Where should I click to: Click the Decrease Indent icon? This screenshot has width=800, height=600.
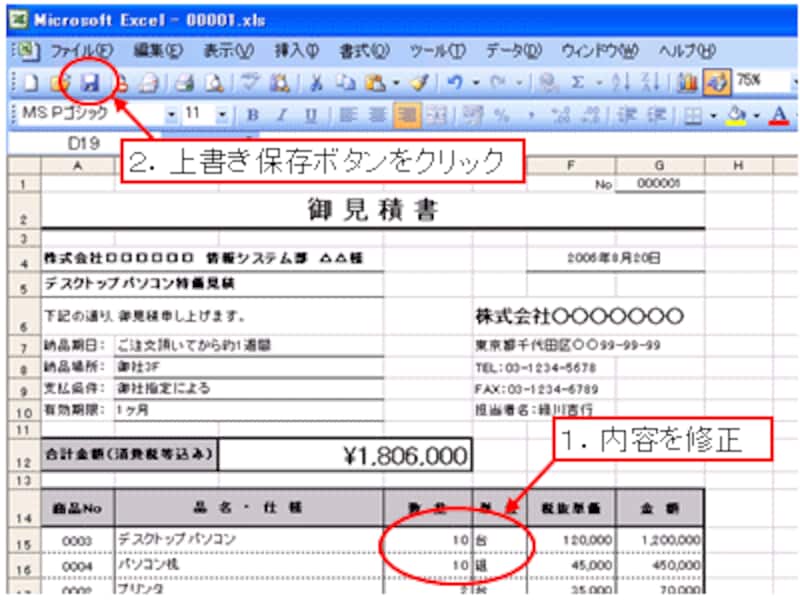(x=626, y=116)
